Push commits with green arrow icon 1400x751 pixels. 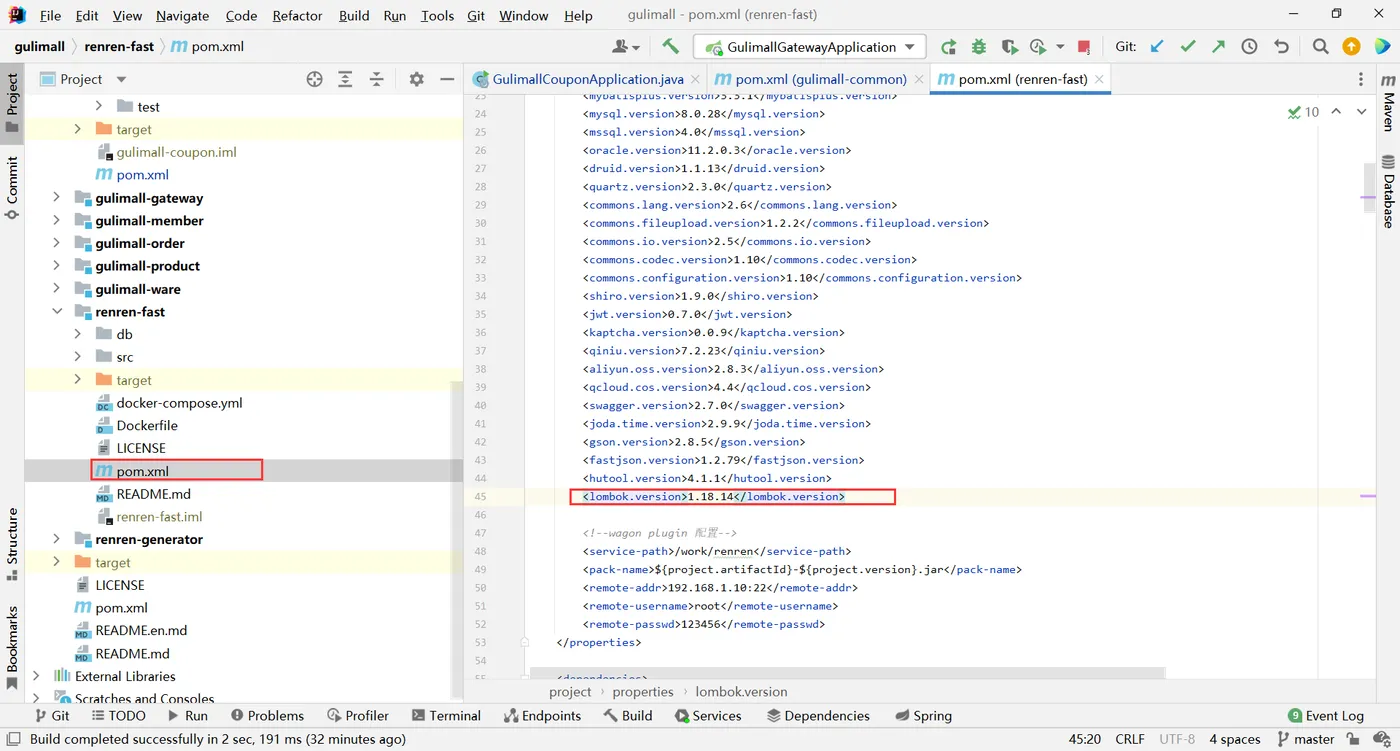pyautogui.click(x=1218, y=47)
